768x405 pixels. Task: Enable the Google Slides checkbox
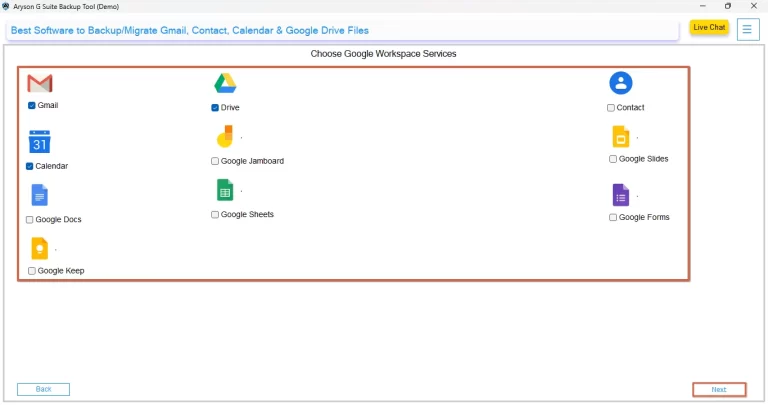[613, 159]
